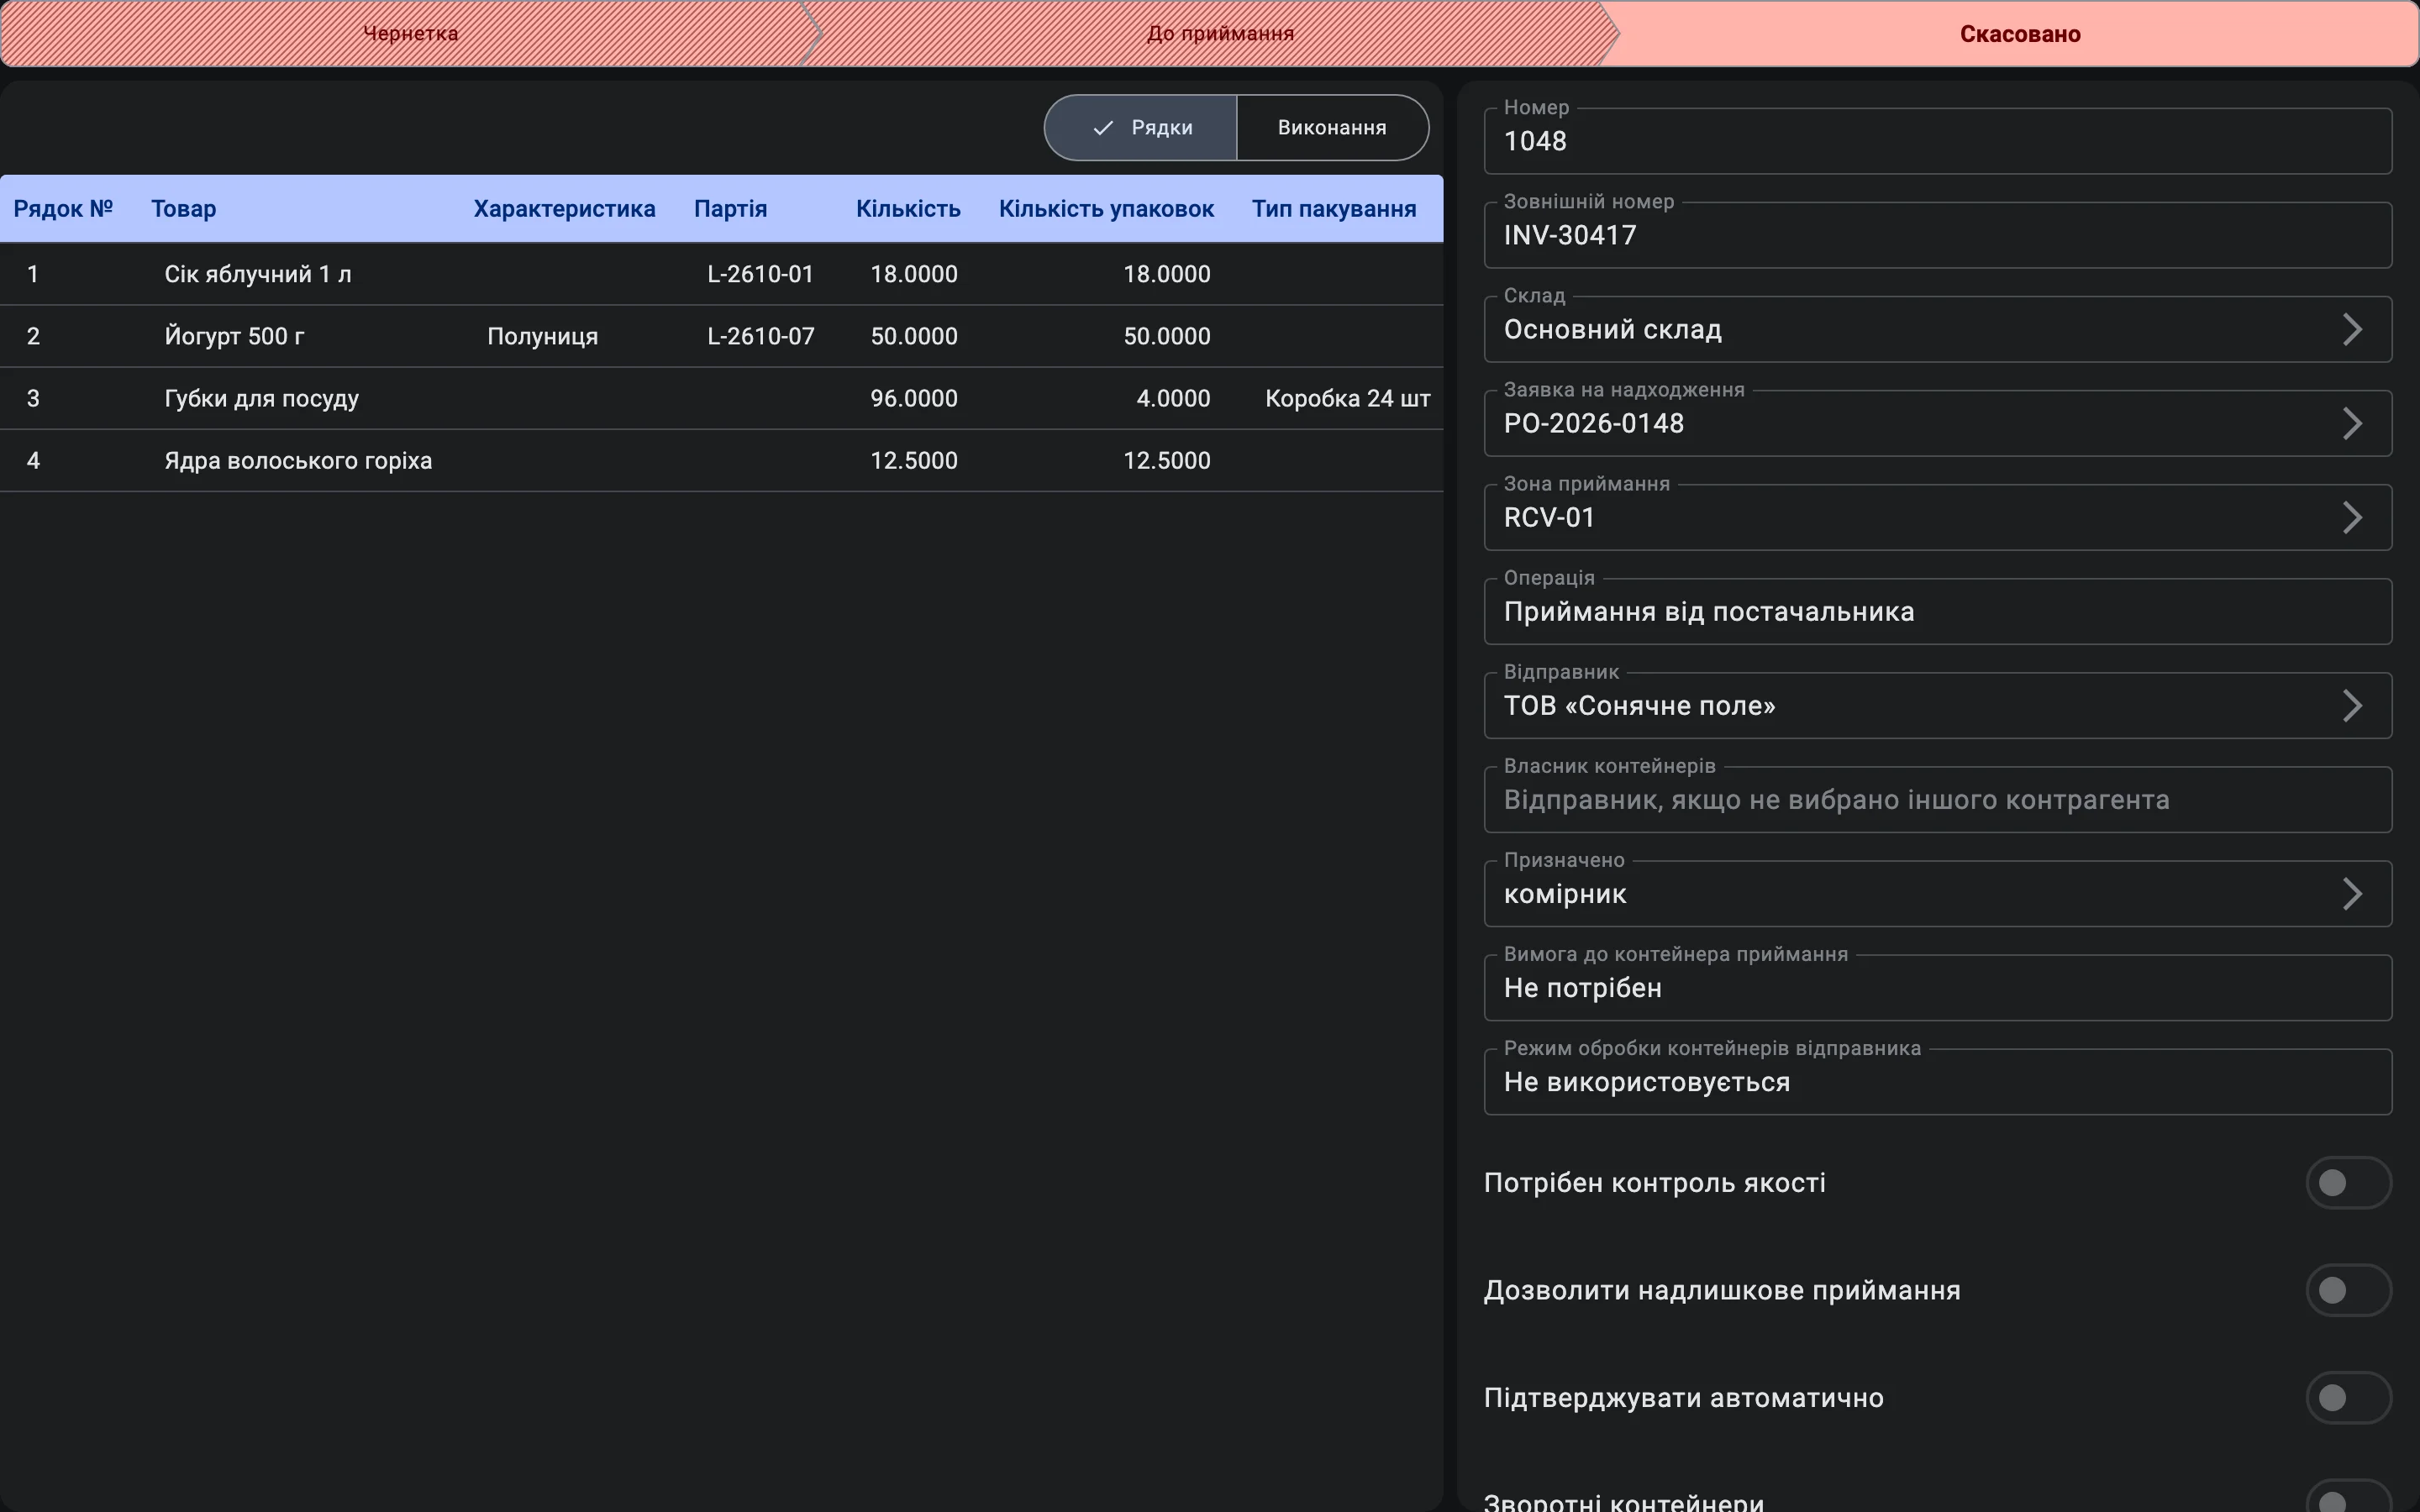Toggle Потрібен контроль якості switch
This screenshot has width=2420, height=1512.
[x=2348, y=1183]
